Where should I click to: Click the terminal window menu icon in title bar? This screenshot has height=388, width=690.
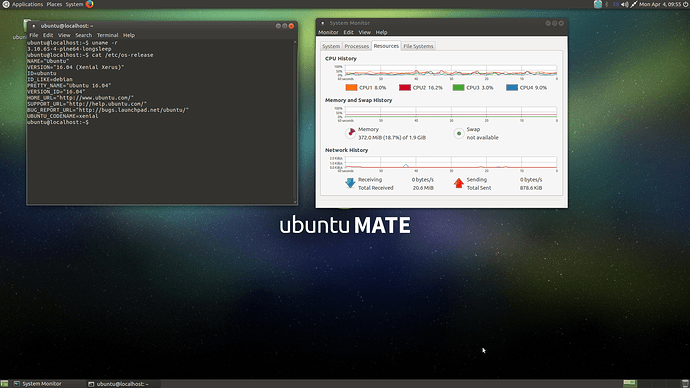[x=33, y=26]
